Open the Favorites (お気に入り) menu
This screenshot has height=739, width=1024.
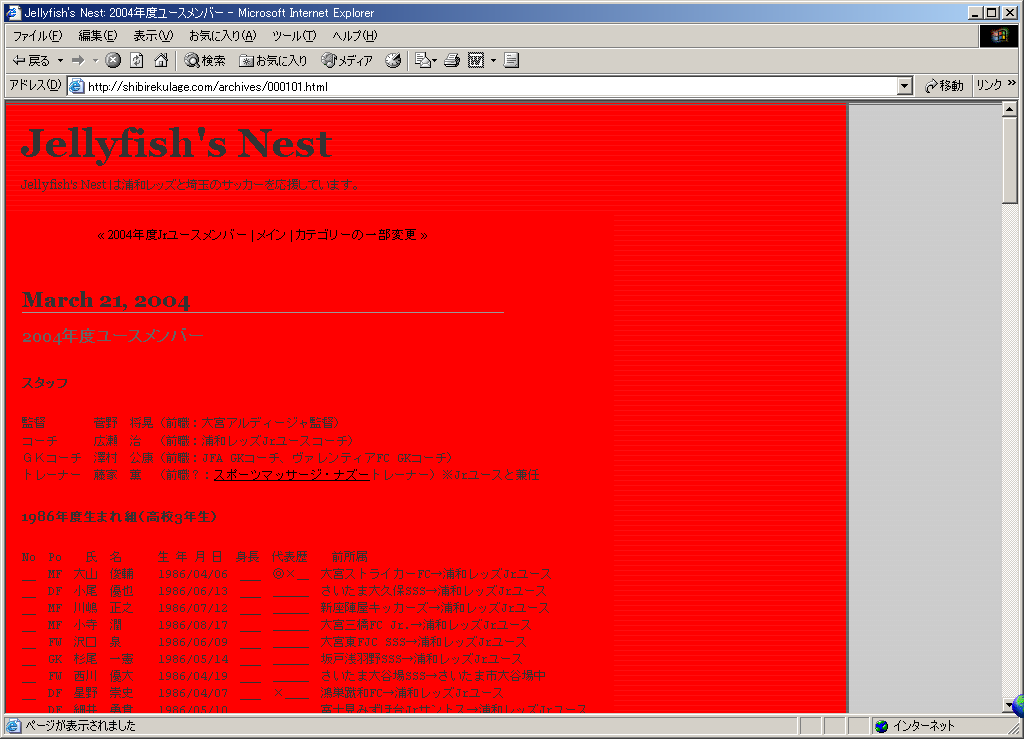[x=223, y=36]
